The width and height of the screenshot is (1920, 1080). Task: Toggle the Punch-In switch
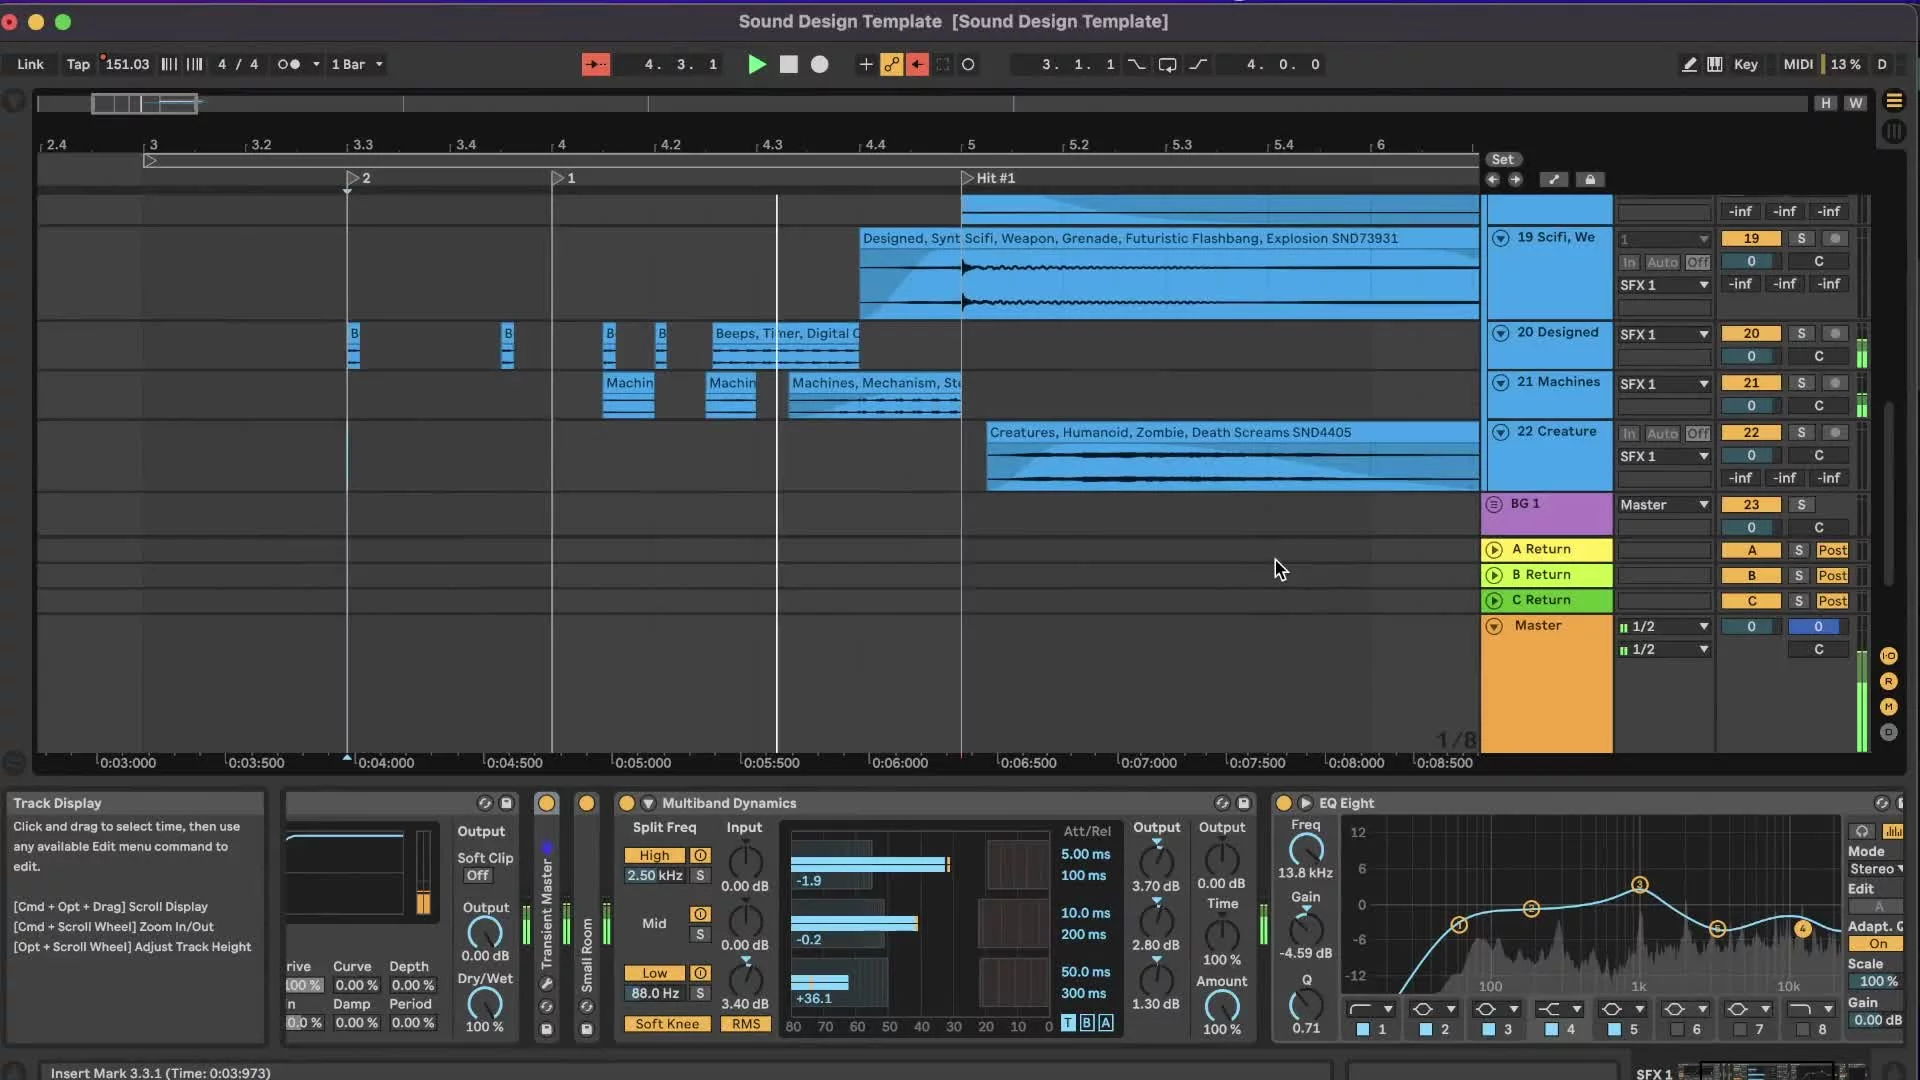1137,64
